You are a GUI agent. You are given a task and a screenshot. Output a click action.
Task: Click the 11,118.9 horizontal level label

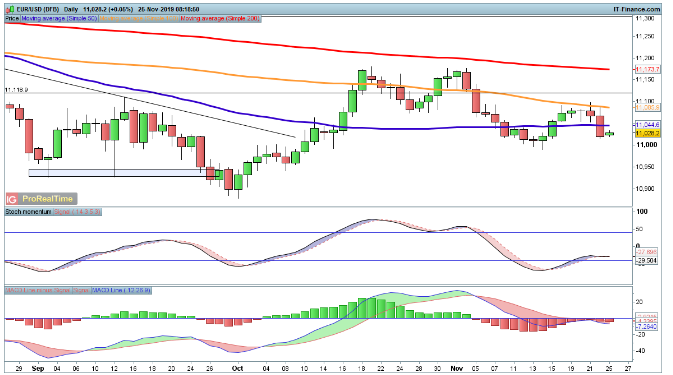tap(17, 90)
